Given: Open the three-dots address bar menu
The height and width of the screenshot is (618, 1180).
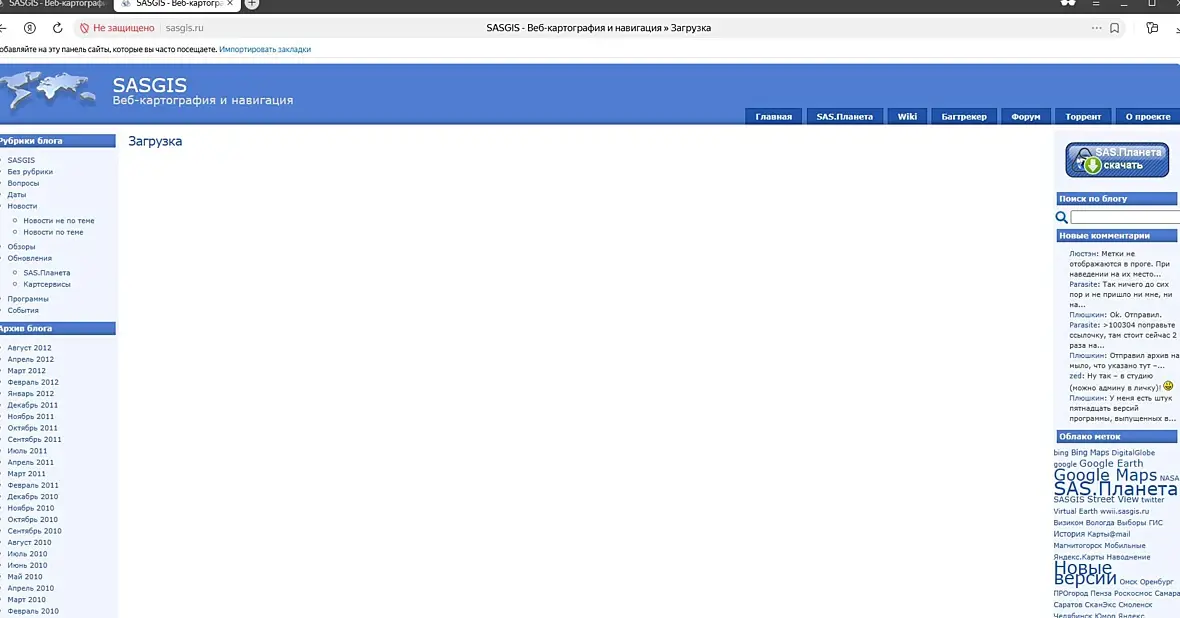Looking at the screenshot, I should pyautogui.click(x=1096, y=28).
